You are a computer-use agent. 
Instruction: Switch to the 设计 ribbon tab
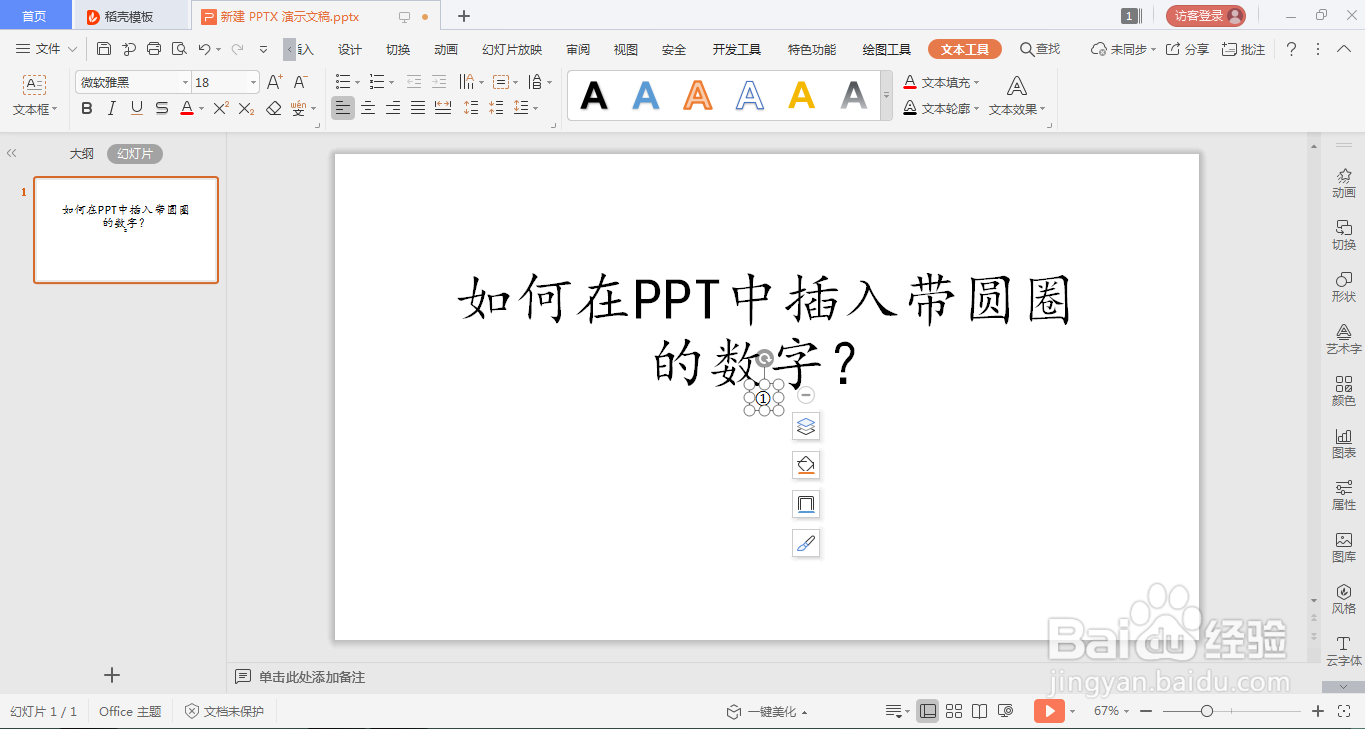[x=348, y=48]
